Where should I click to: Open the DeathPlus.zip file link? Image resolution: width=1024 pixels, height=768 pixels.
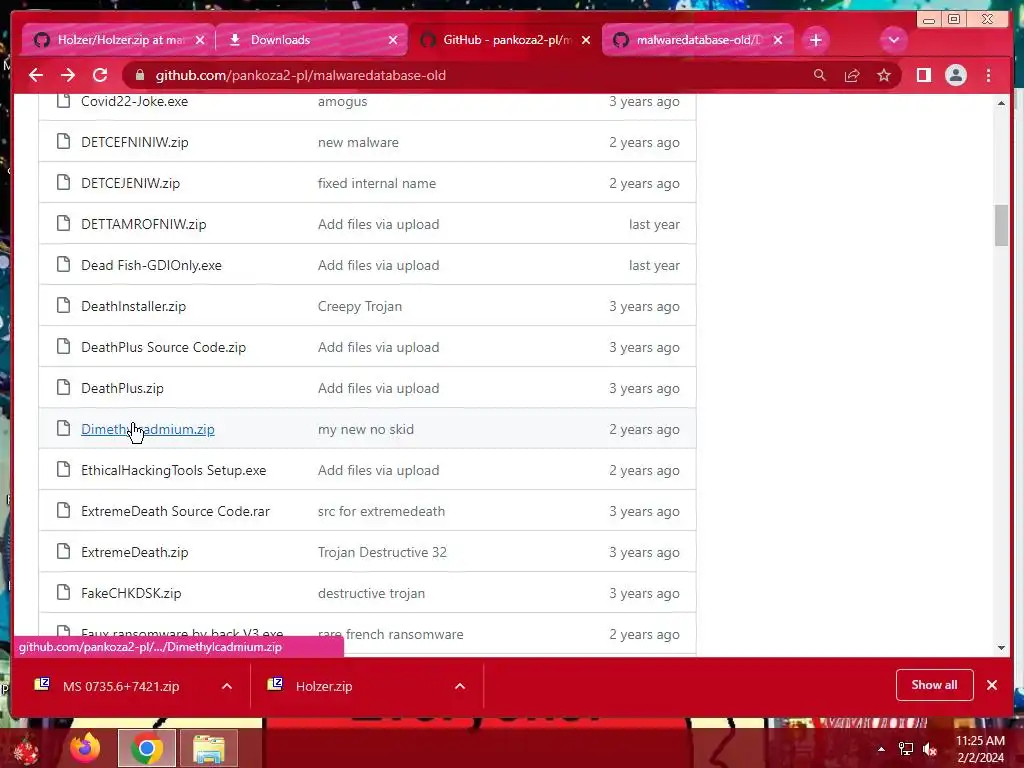tap(122, 389)
